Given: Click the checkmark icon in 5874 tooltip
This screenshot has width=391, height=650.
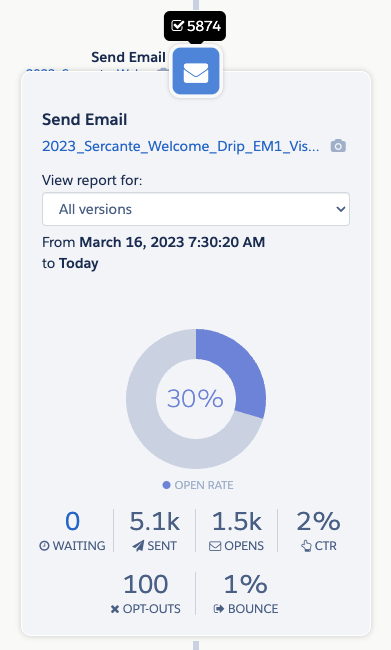Looking at the screenshot, I should click(177, 26).
